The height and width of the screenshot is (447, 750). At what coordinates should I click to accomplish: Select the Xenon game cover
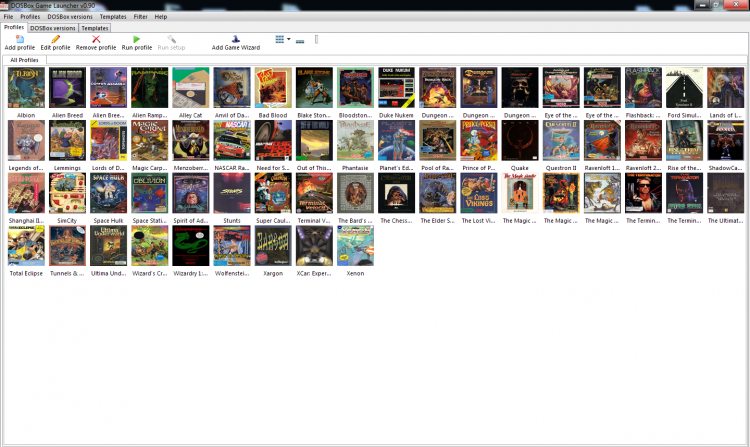click(355, 246)
